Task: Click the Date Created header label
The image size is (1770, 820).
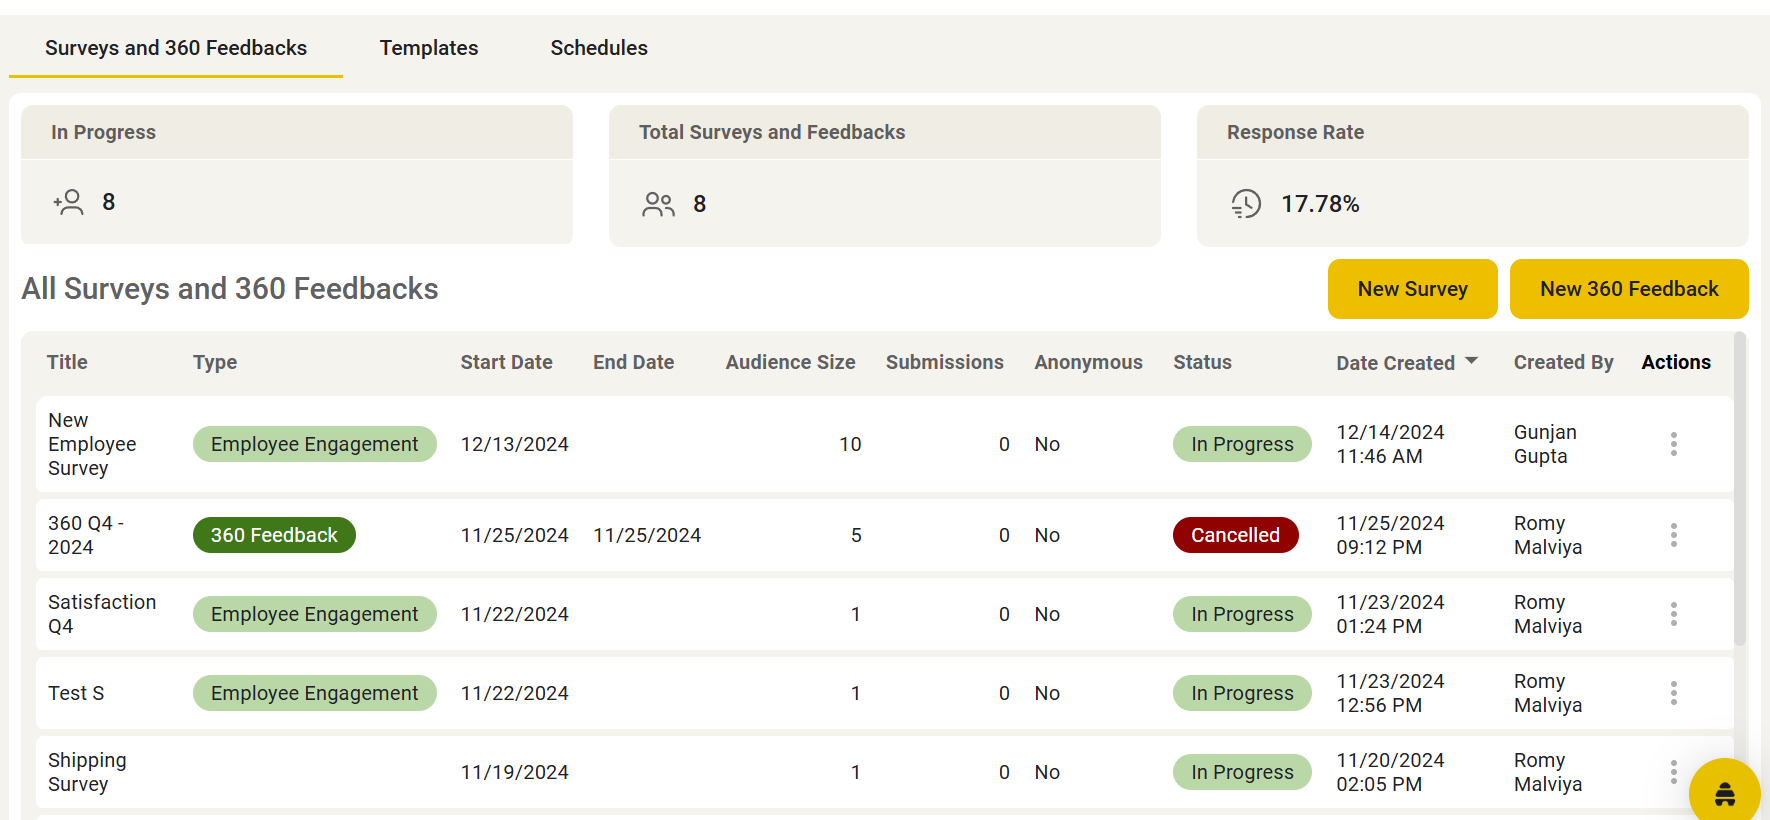Action: [x=1395, y=363]
